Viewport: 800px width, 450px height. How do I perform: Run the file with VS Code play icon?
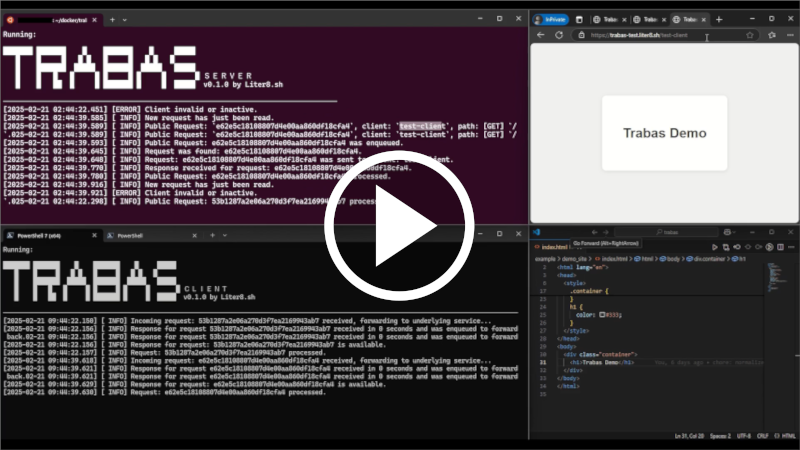tap(715, 246)
